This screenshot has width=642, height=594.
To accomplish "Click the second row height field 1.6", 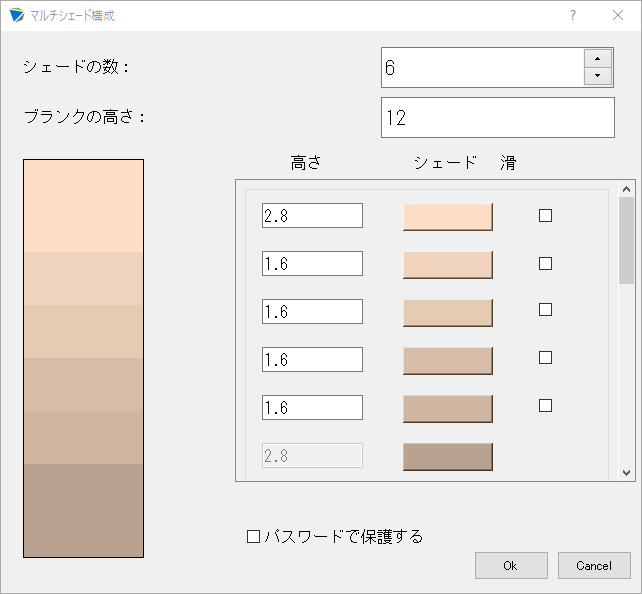I will click(x=312, y=263).
